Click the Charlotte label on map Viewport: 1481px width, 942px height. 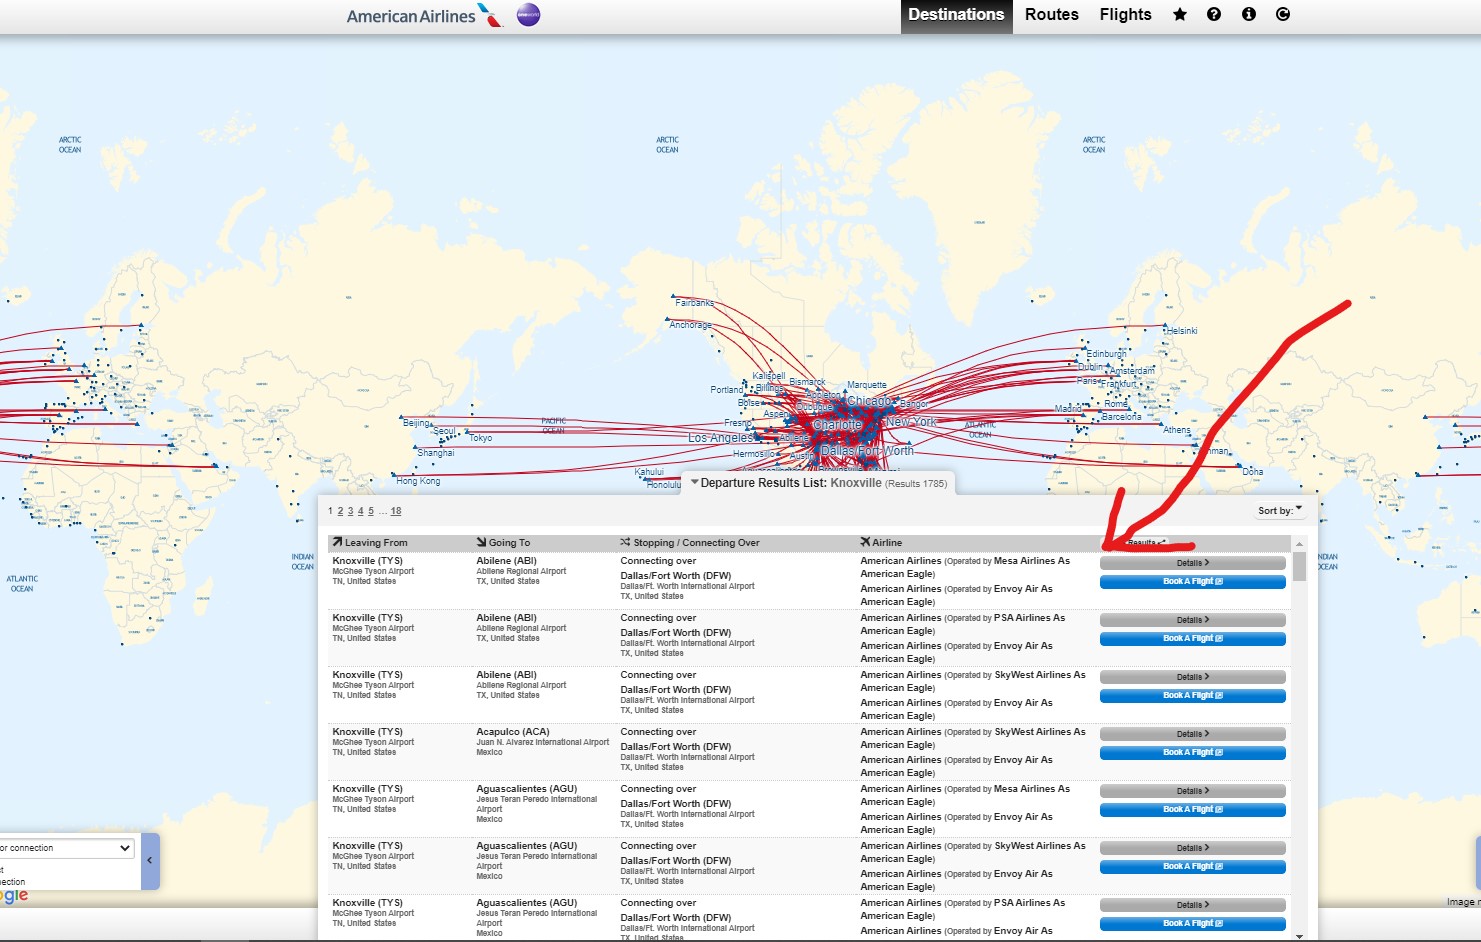[837, 425]
